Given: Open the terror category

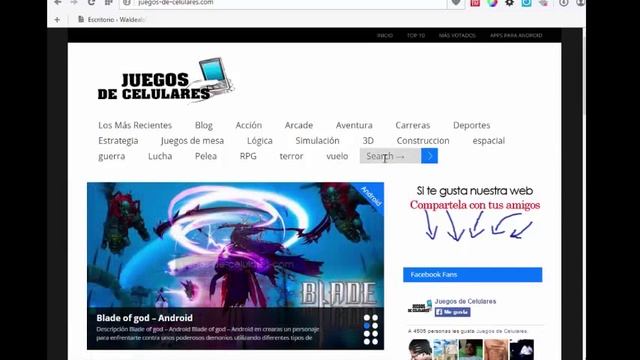Looking at the screenshot, I should pyautogui.click(x=291, y=156).
